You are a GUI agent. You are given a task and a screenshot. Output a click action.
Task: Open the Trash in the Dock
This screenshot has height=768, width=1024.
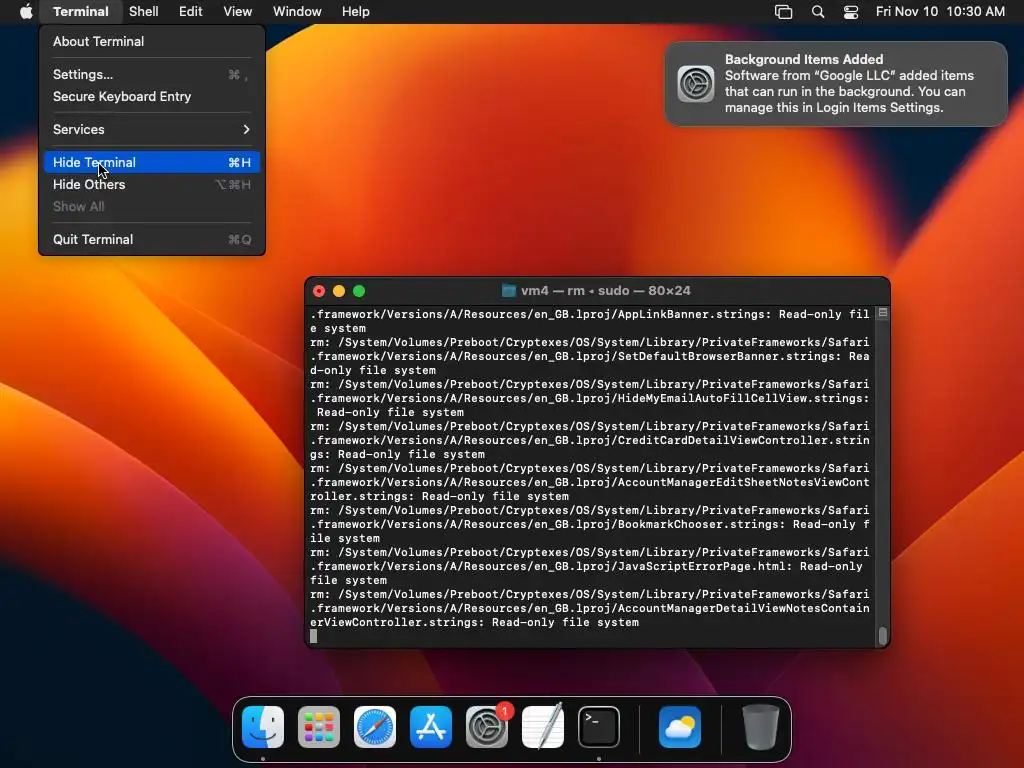click(x=761, y=727)
